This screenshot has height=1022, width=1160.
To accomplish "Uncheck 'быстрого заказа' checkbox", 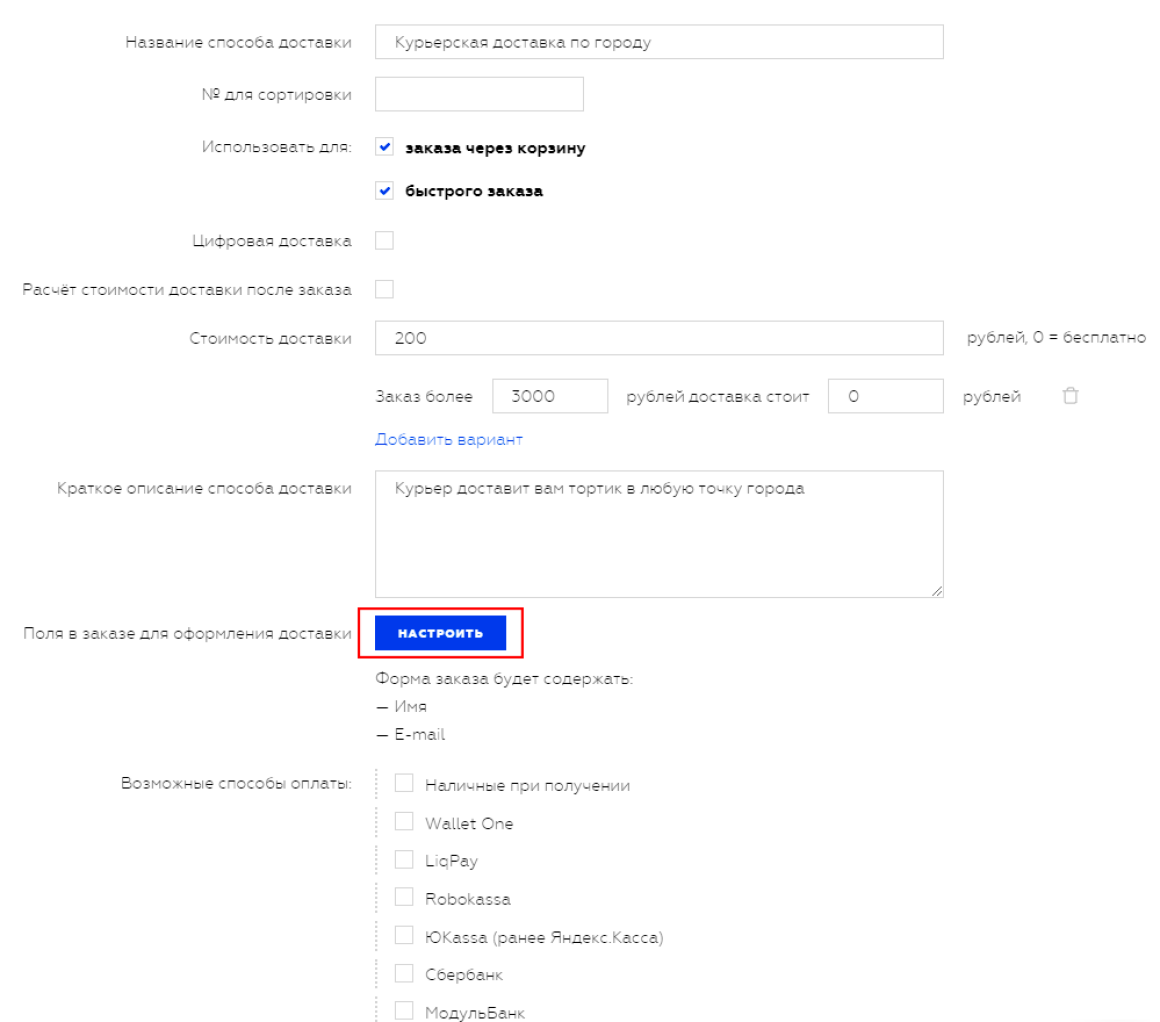I will 384,191.
